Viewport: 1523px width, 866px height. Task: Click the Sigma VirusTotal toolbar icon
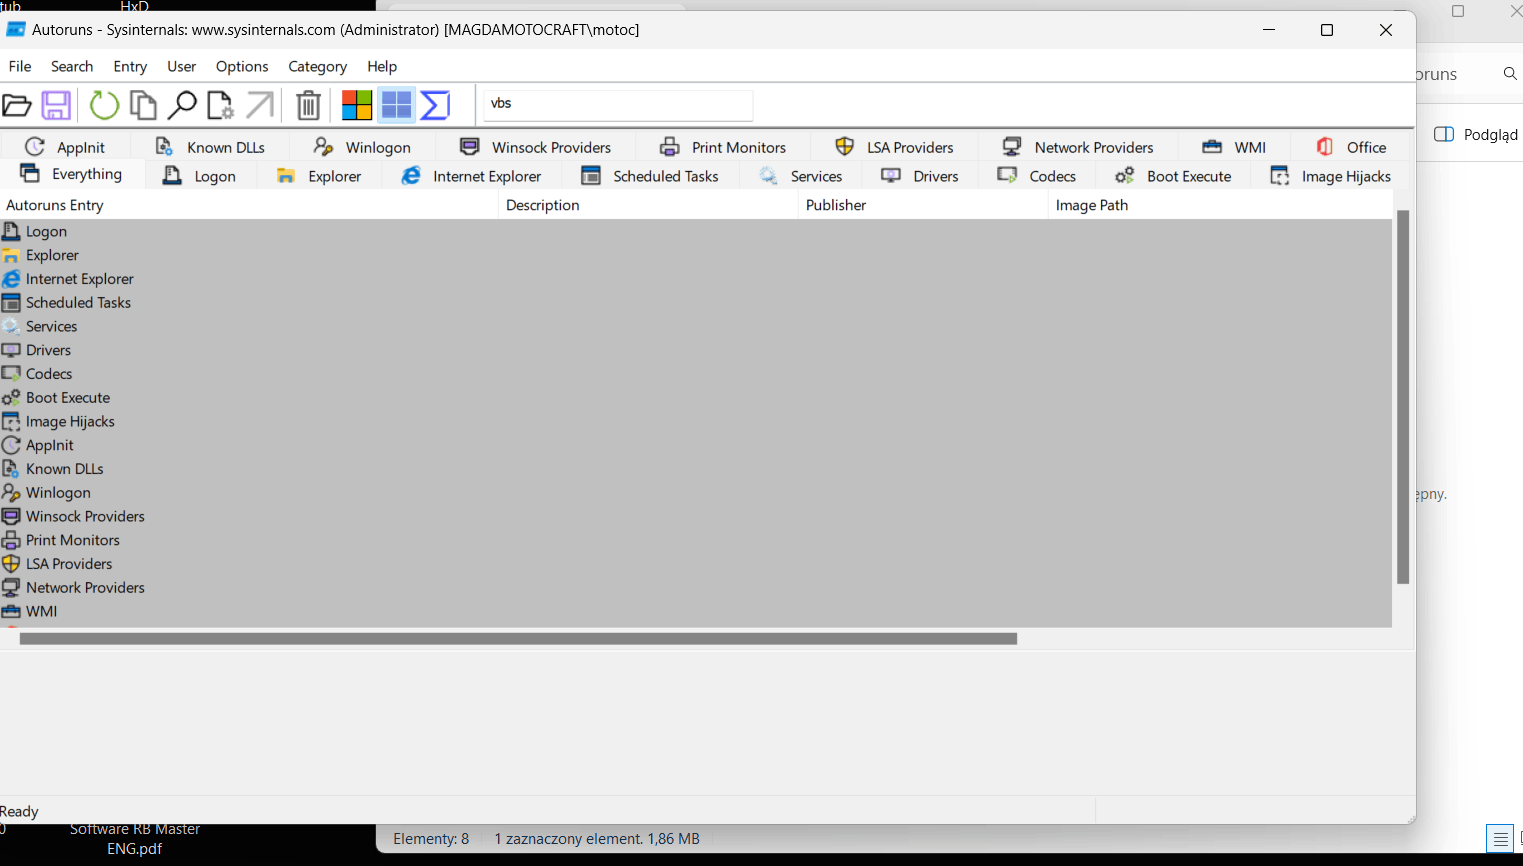tap(435, 105)
